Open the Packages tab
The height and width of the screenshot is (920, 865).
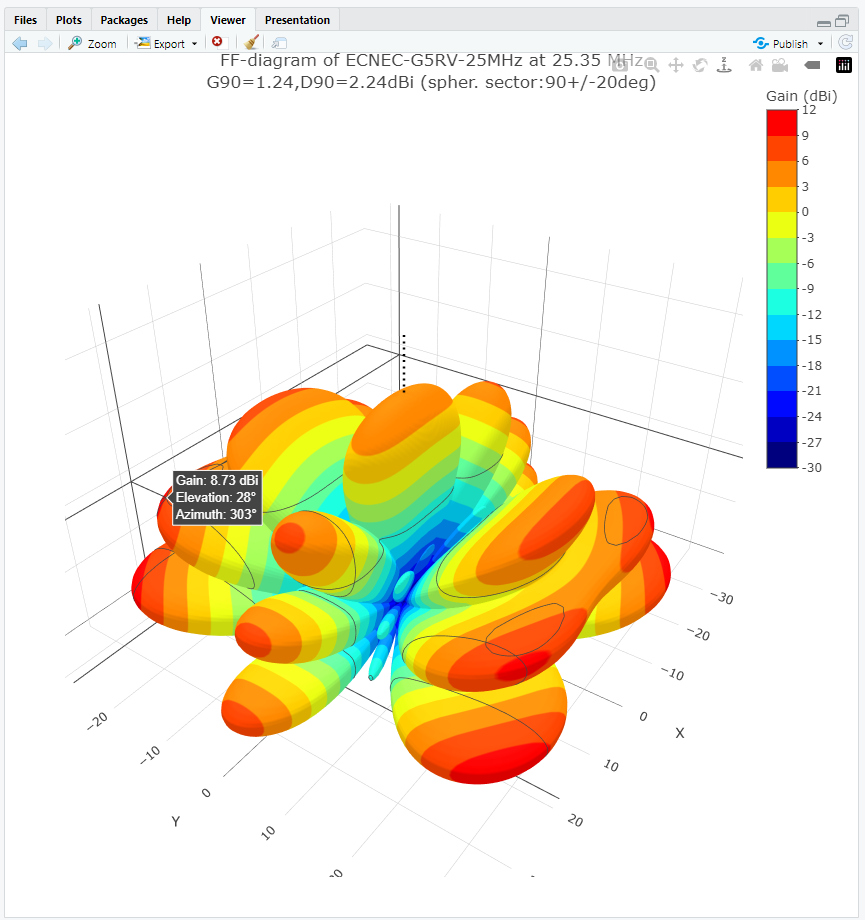click(x=124, y=20)
